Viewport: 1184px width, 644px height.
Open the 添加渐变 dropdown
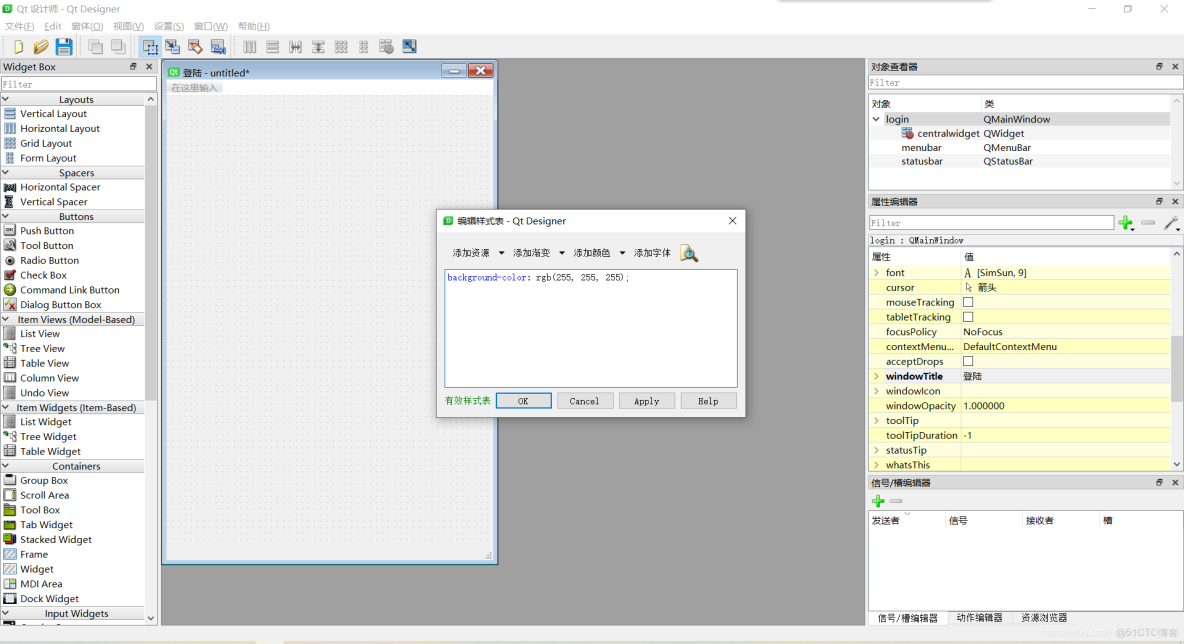(541, 253)
